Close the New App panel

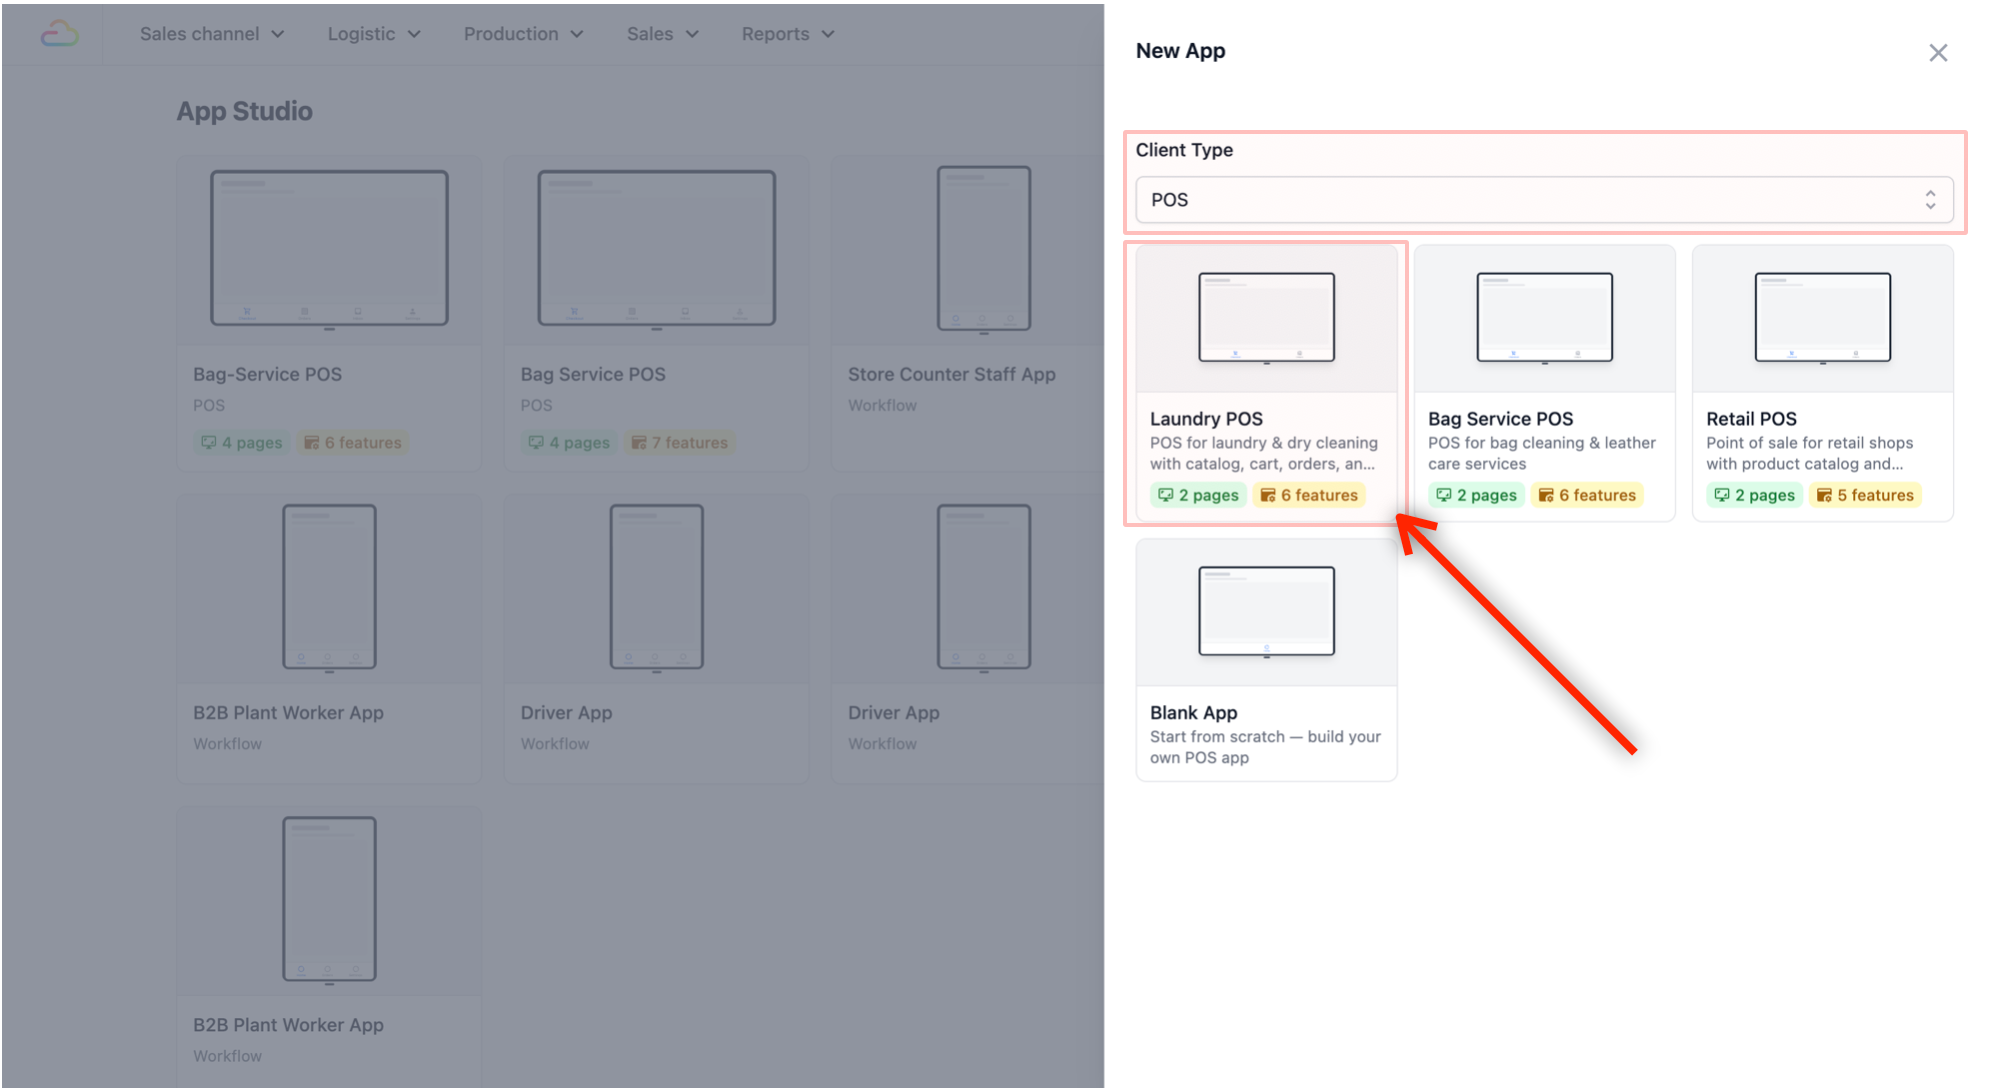click(x=1937, y=53)
